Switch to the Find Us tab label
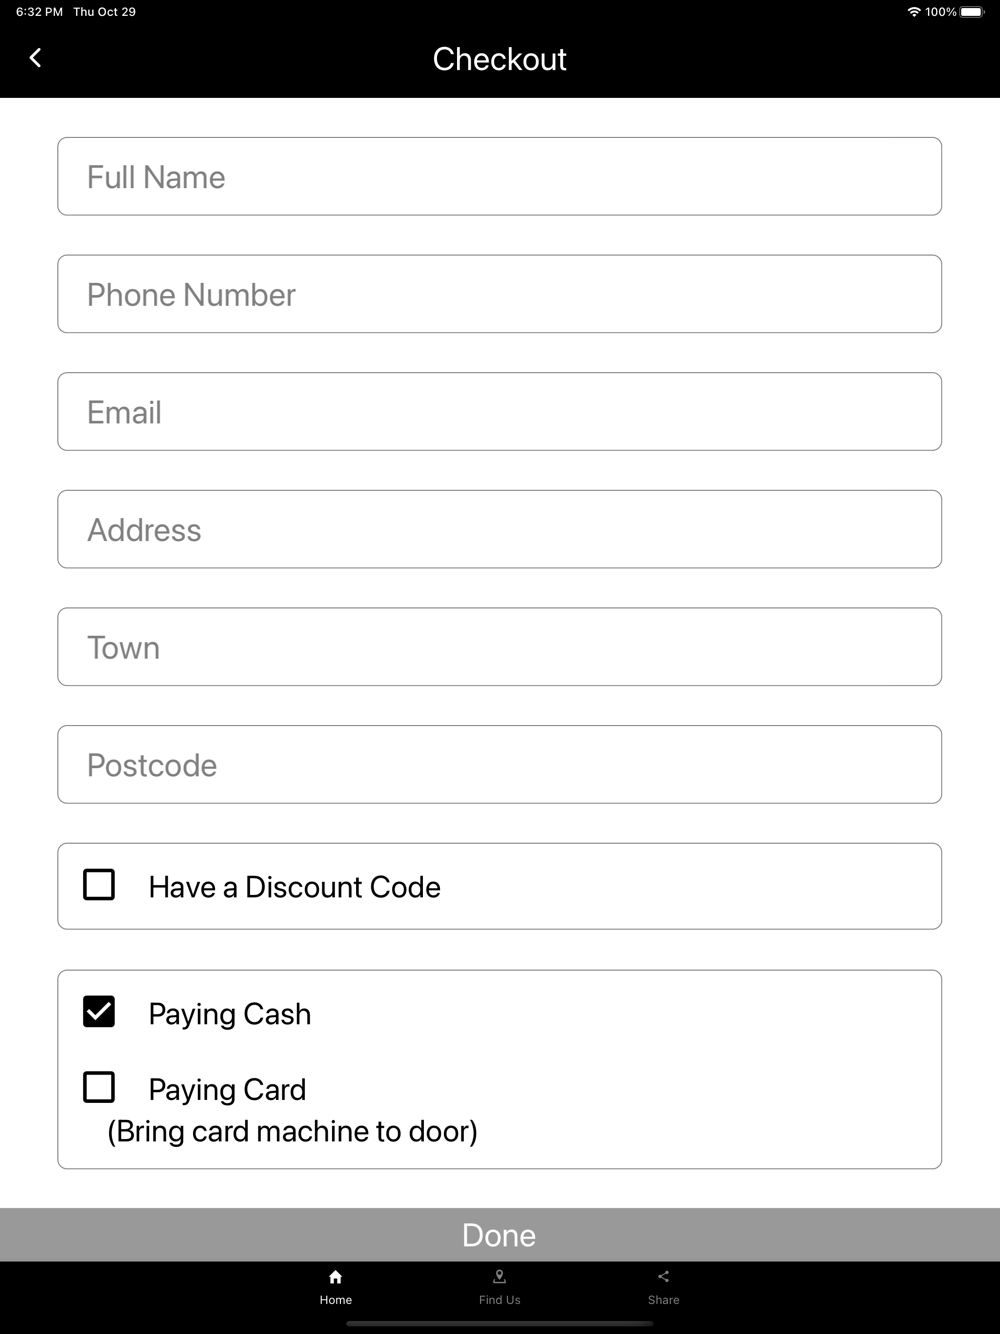This screenshot has width=1000, height=1334. [500, 1300]
